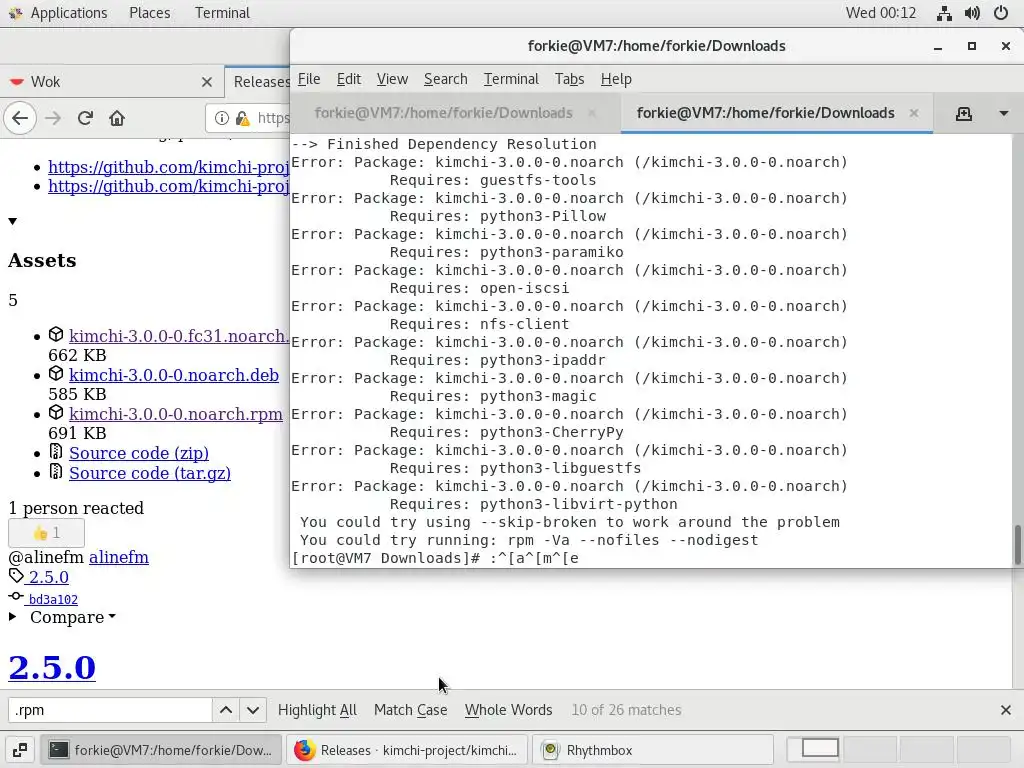Click zip file icon beside Source code (zip)
The height and width of the screenshot is (768, 1024).
tap(56, 451)
